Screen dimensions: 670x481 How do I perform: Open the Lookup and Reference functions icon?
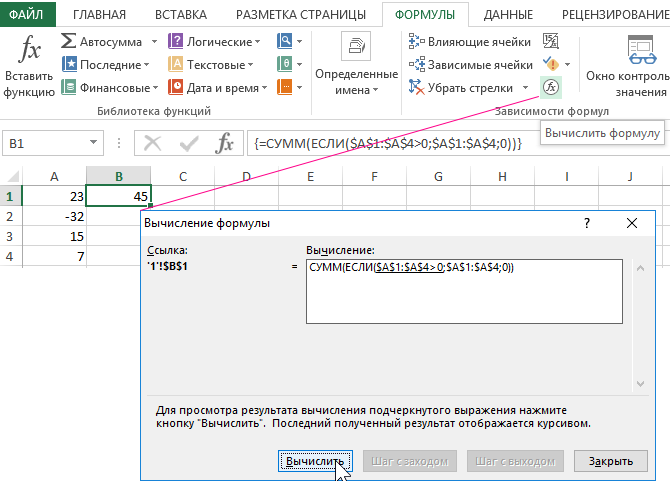[x=284, y=41]
